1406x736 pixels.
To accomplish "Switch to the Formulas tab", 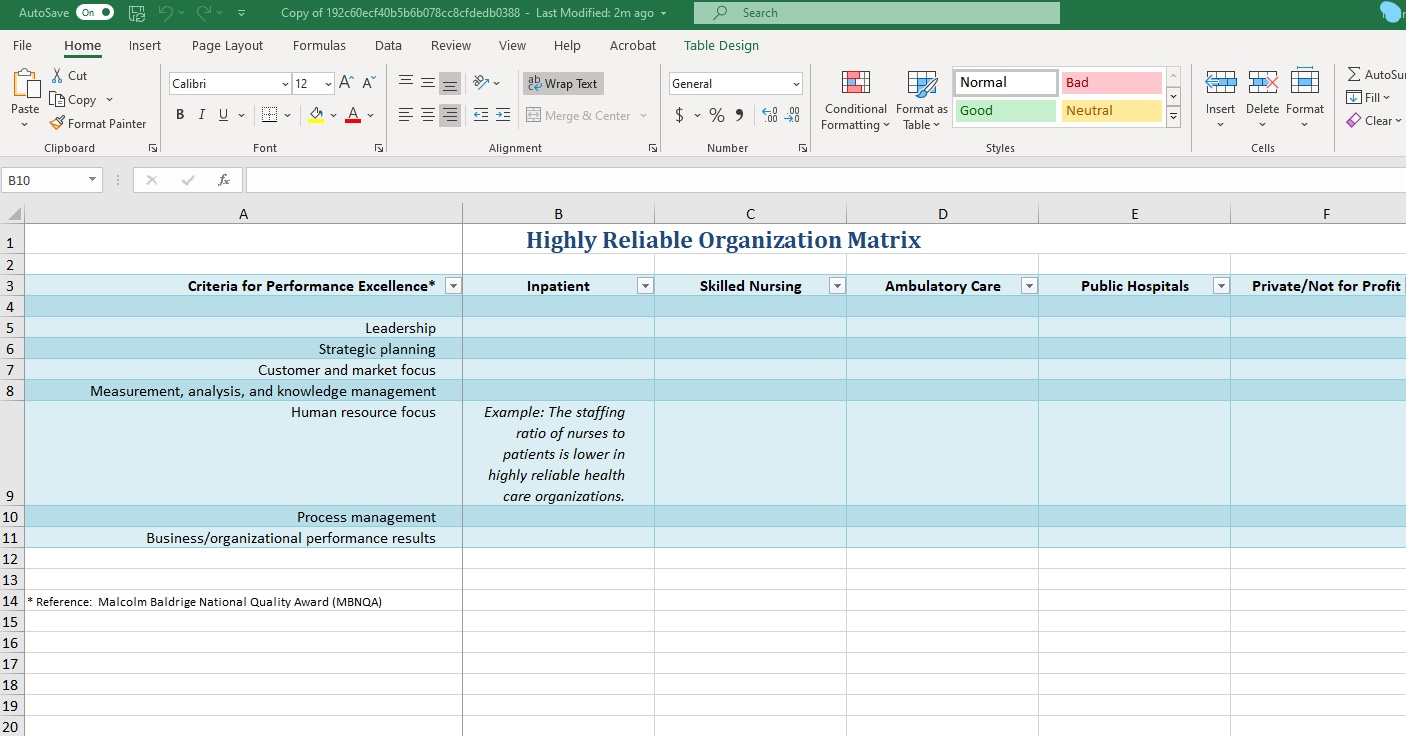I will point(319,45).
